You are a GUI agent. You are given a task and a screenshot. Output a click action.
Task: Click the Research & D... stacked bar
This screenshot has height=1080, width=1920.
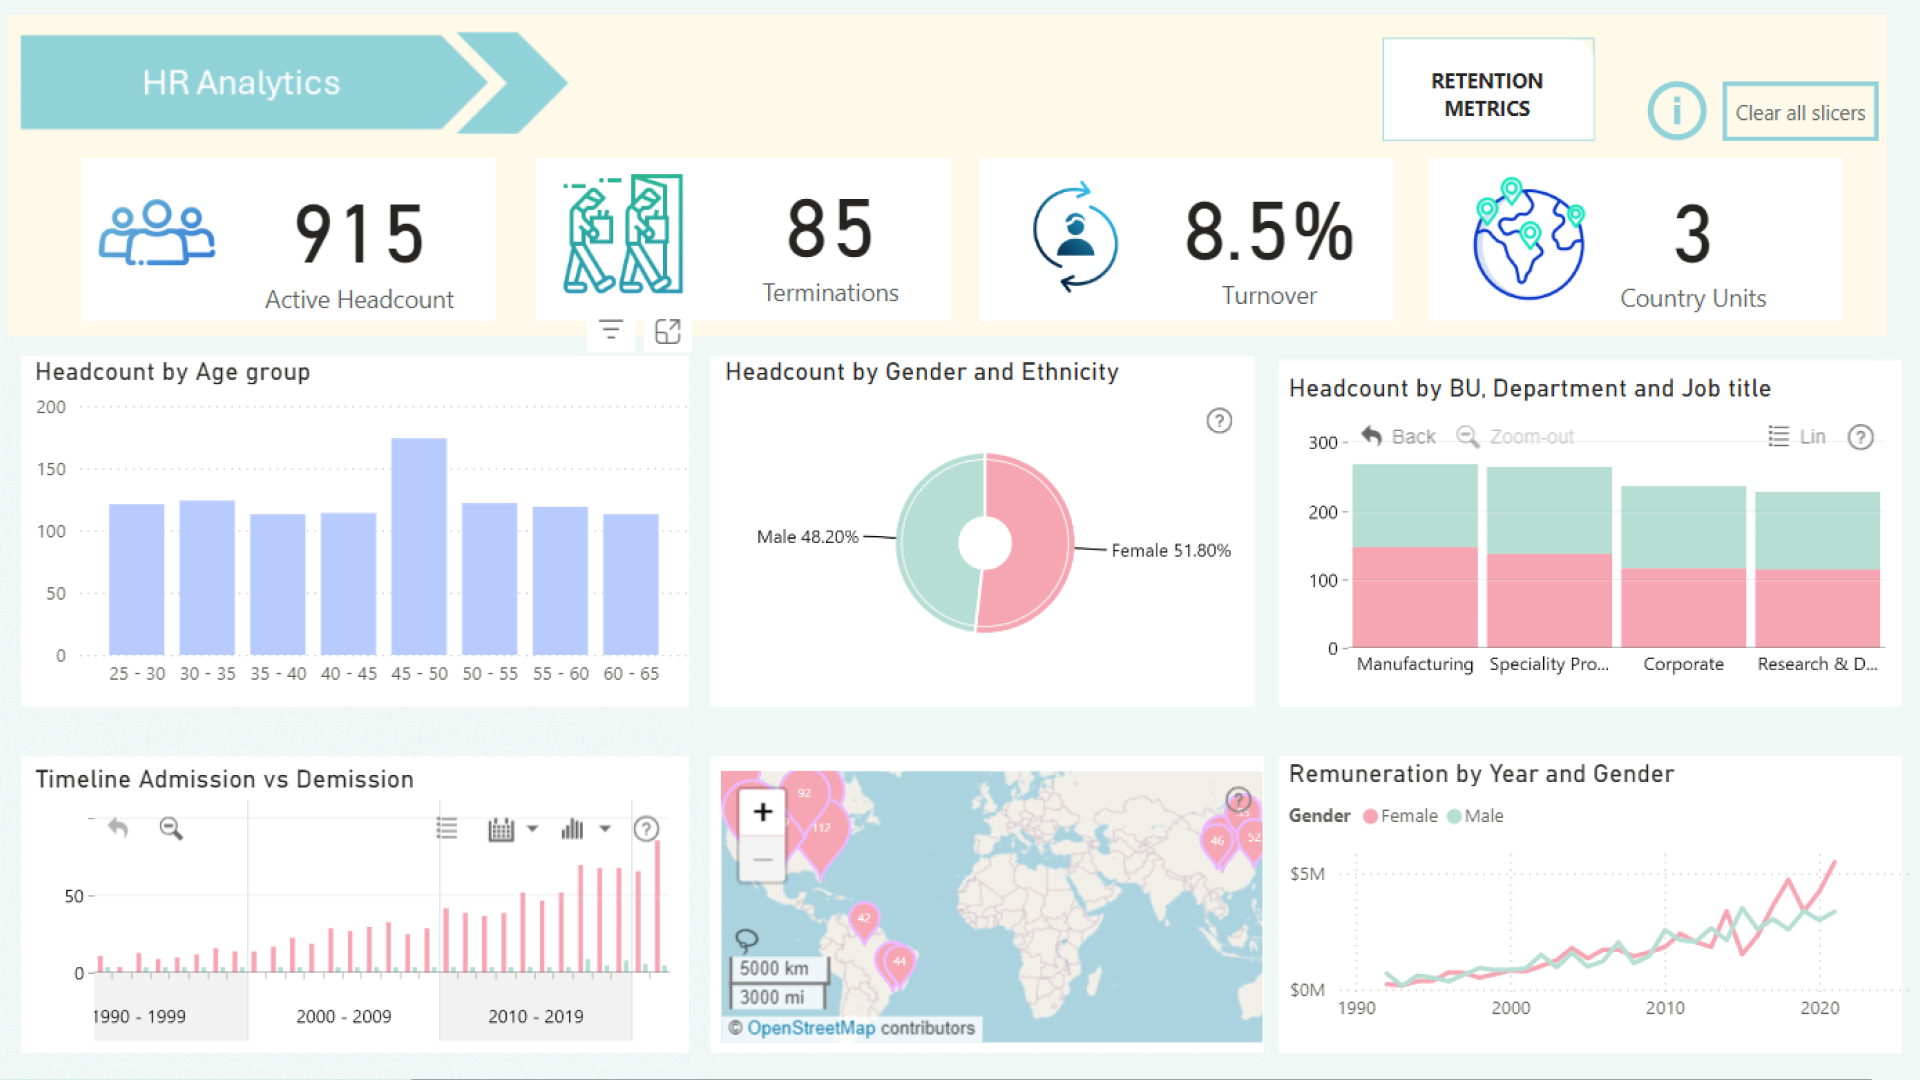(x=1817, y=569)
